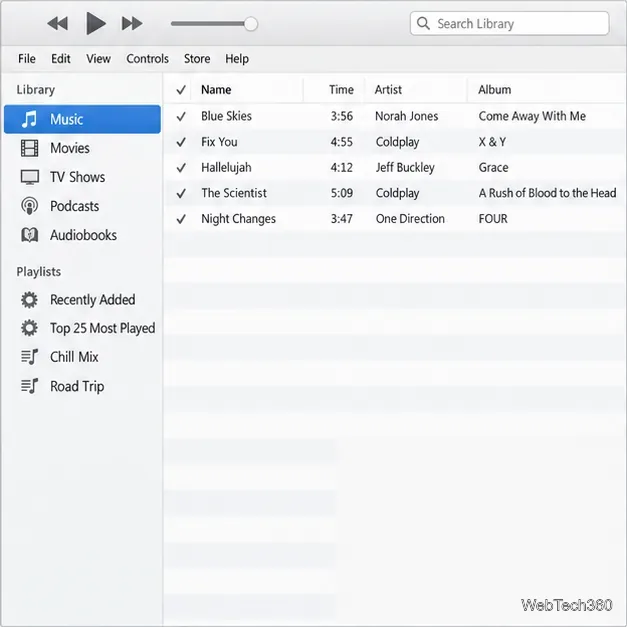Click the play button
This screenshot has width=627, height=627.
click(96, 23)
